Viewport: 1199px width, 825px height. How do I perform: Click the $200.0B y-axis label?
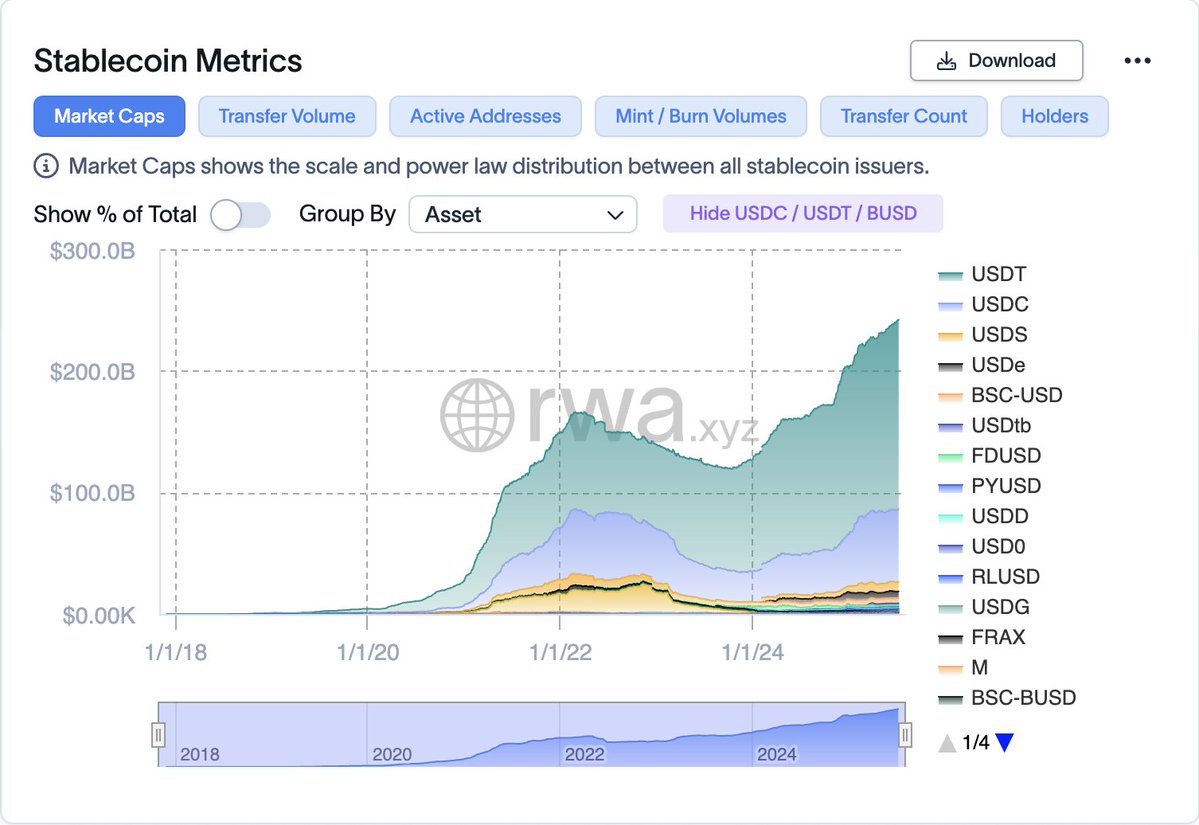(x=93, y=372)
